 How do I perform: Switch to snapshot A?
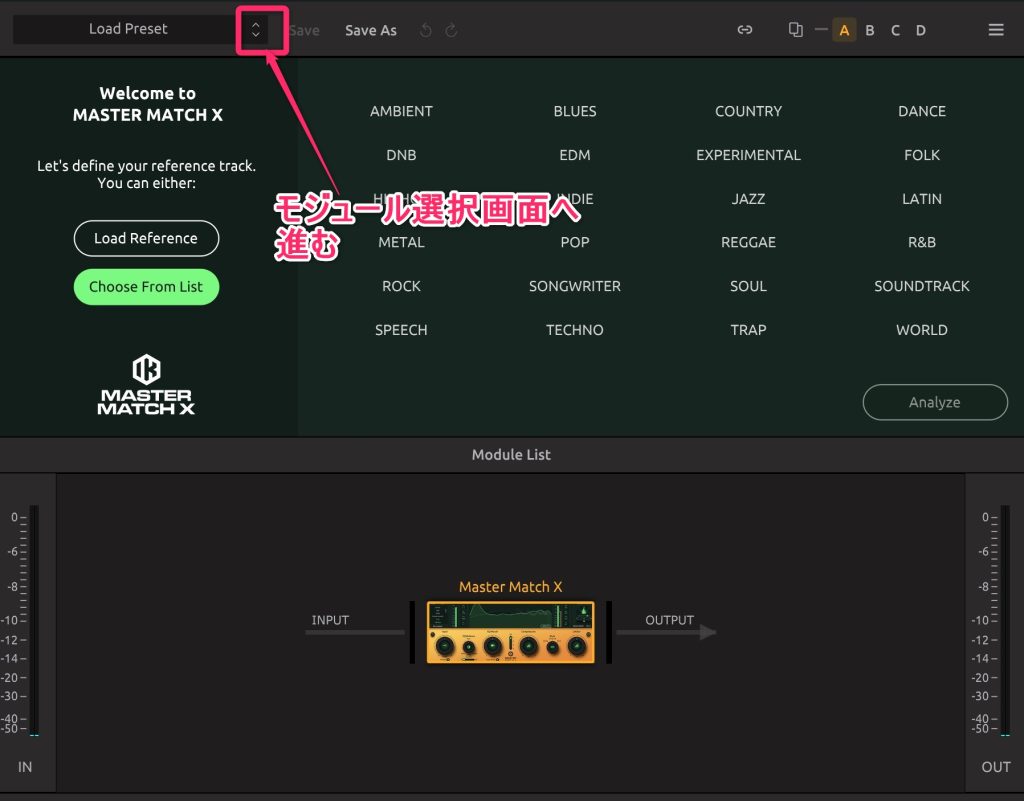point(844,30)
